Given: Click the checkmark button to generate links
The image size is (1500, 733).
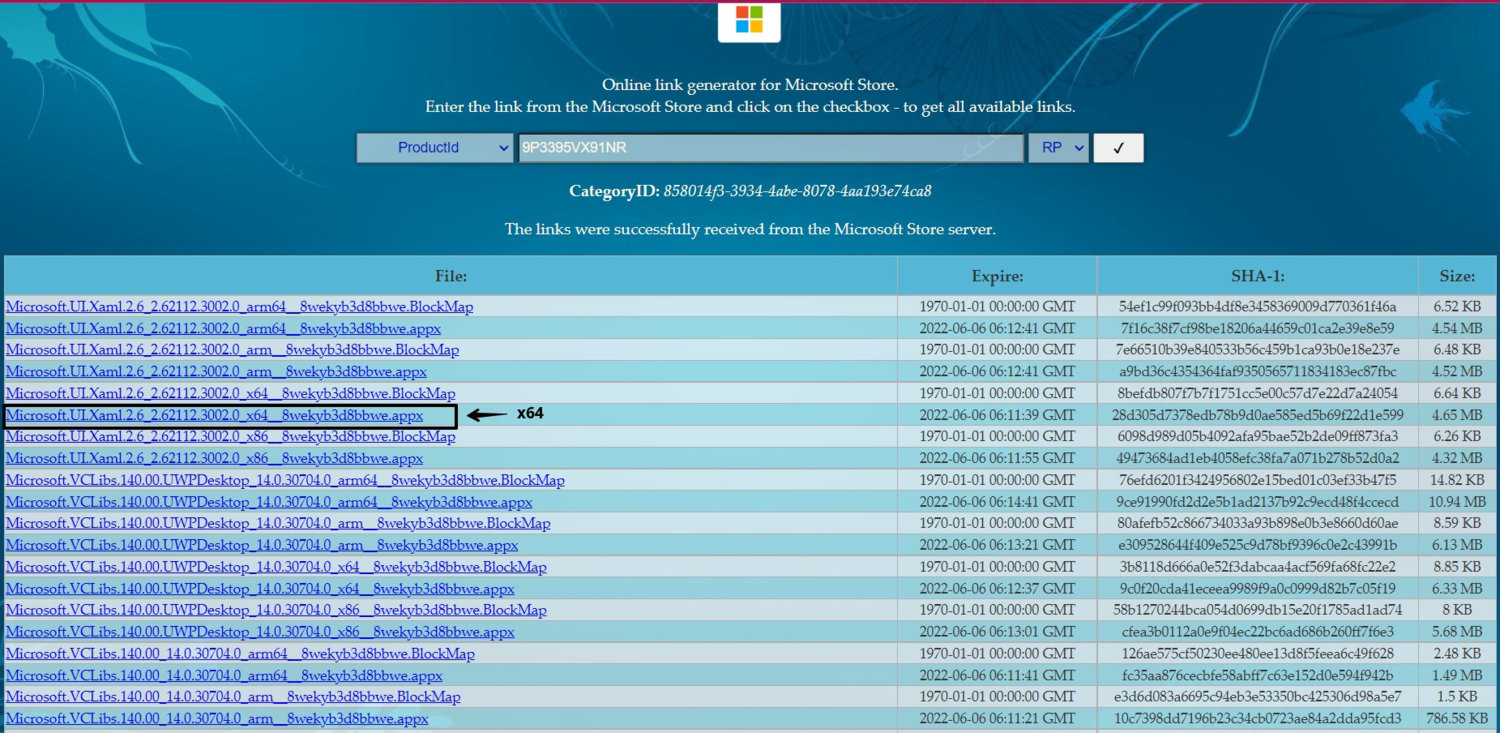Looking at the screenshot, I should pos(1119,148).
